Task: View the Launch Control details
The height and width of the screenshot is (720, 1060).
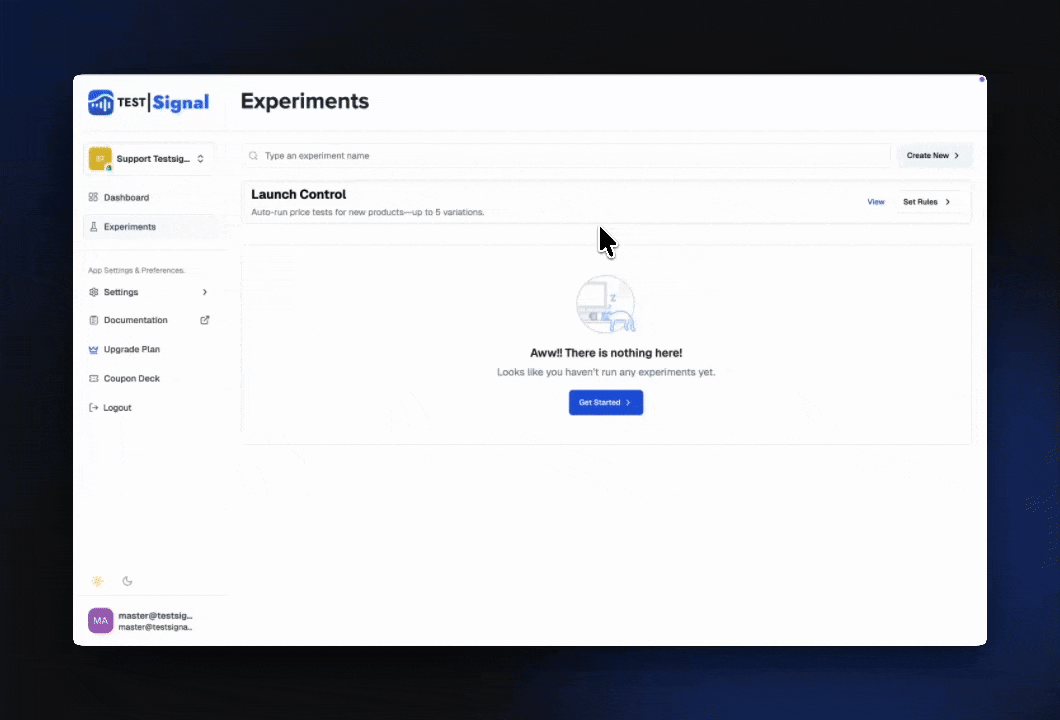Action: [876, 201]
